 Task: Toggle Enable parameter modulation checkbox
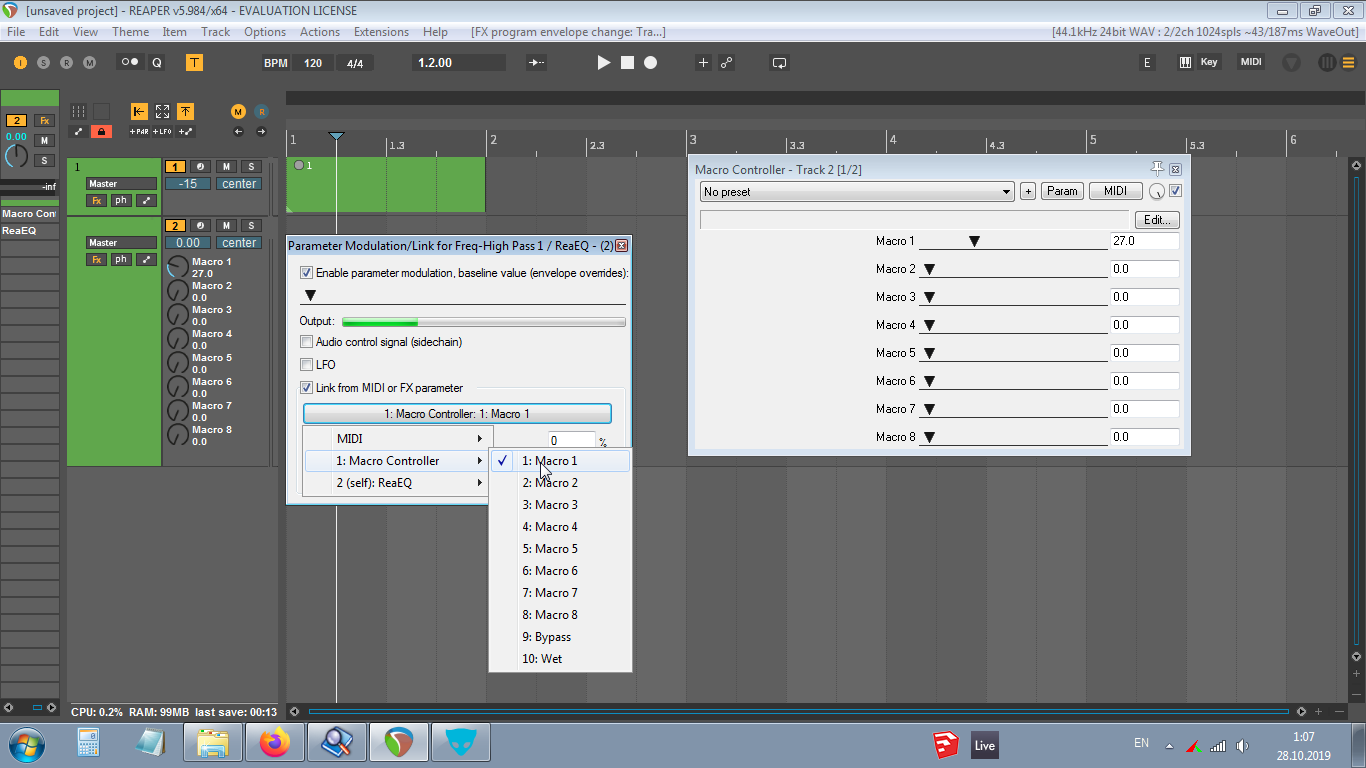click(306, 273)
